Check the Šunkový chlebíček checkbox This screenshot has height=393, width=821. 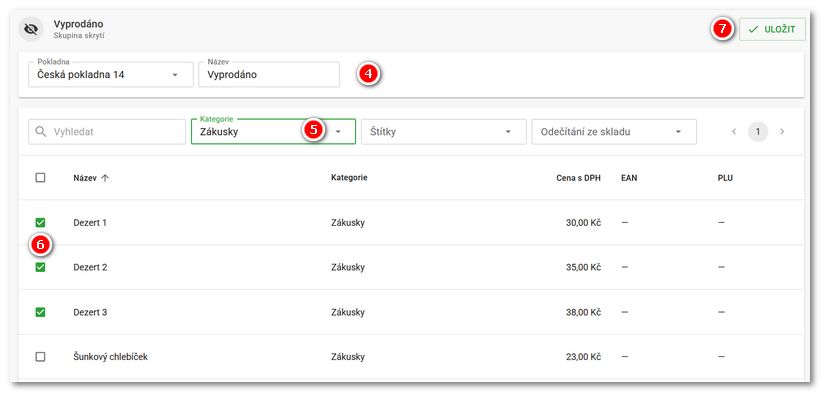pos(40,357)
